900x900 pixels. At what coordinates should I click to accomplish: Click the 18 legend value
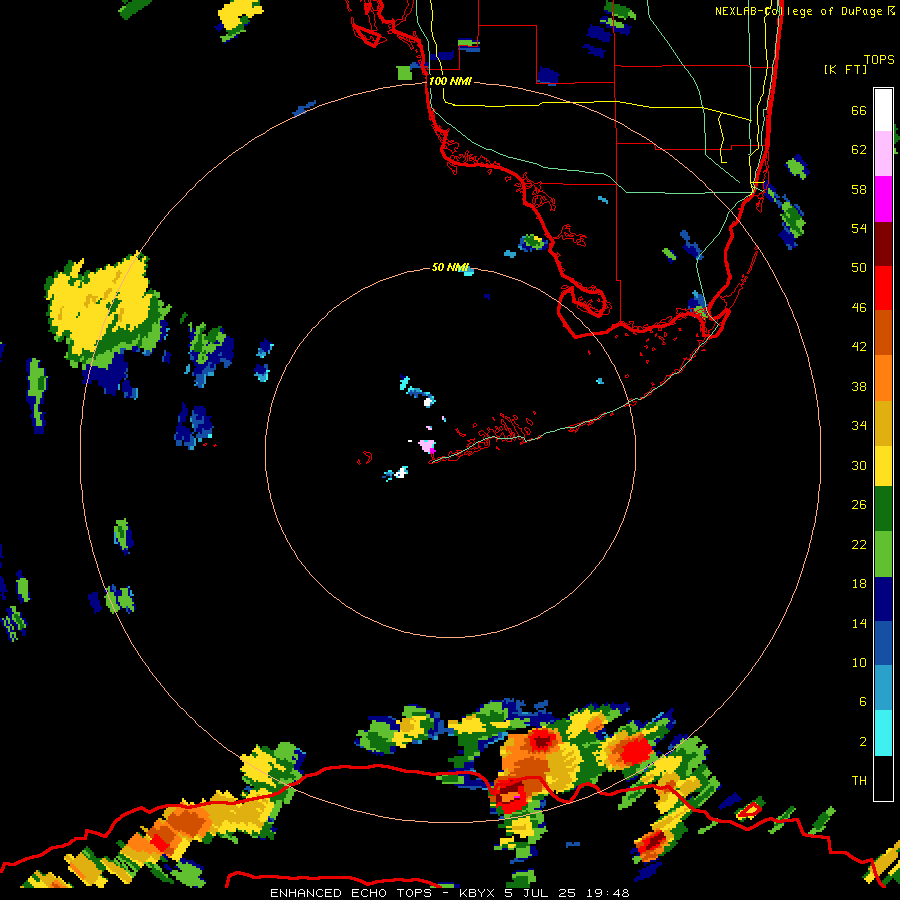pyautogui.click(x=859, y=584)
